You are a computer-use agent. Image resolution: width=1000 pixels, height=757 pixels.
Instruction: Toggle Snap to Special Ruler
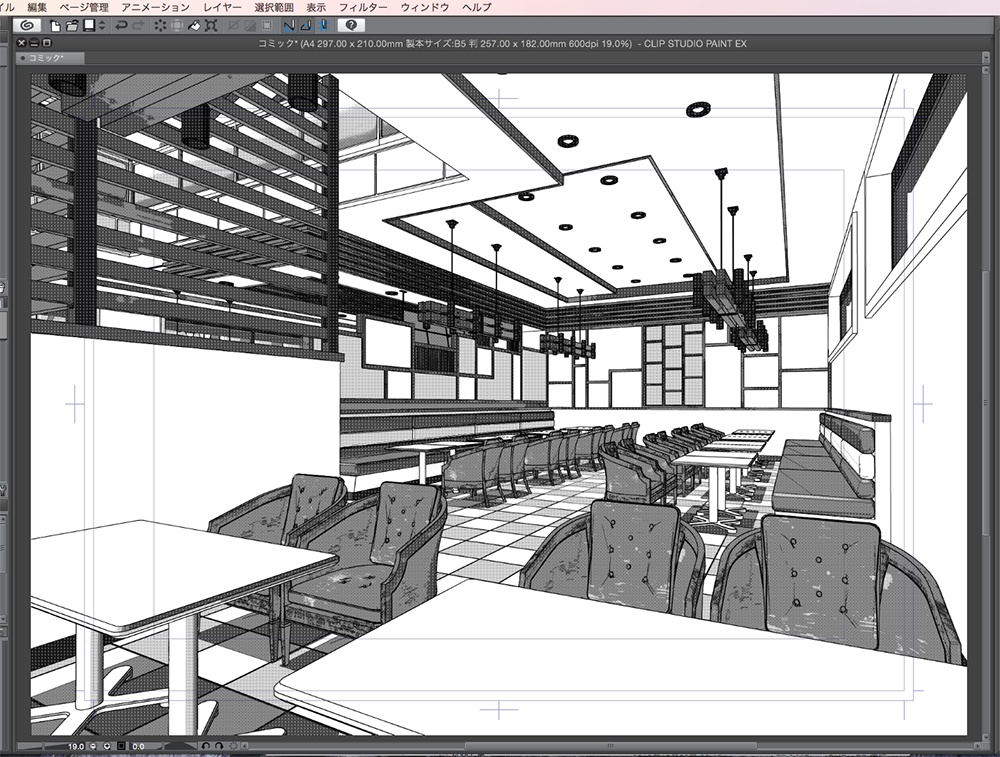point(306,26)
